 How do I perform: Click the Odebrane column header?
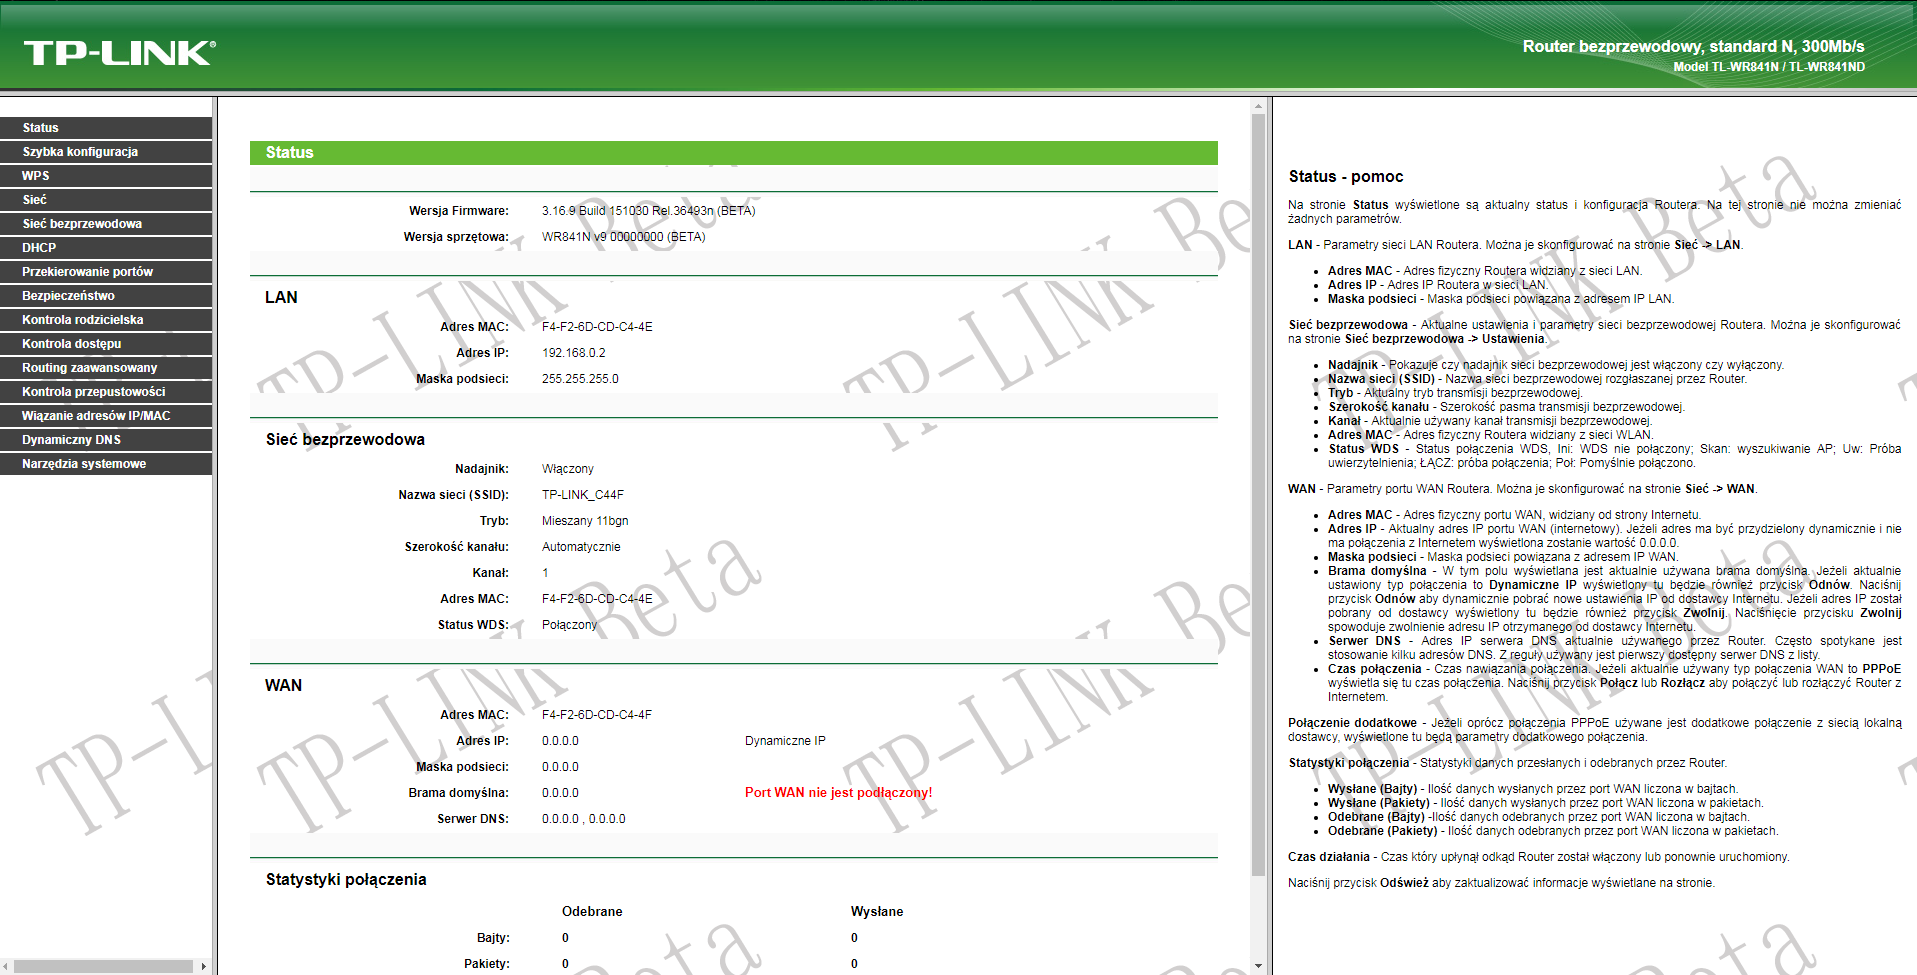click(x=592, y=912)
